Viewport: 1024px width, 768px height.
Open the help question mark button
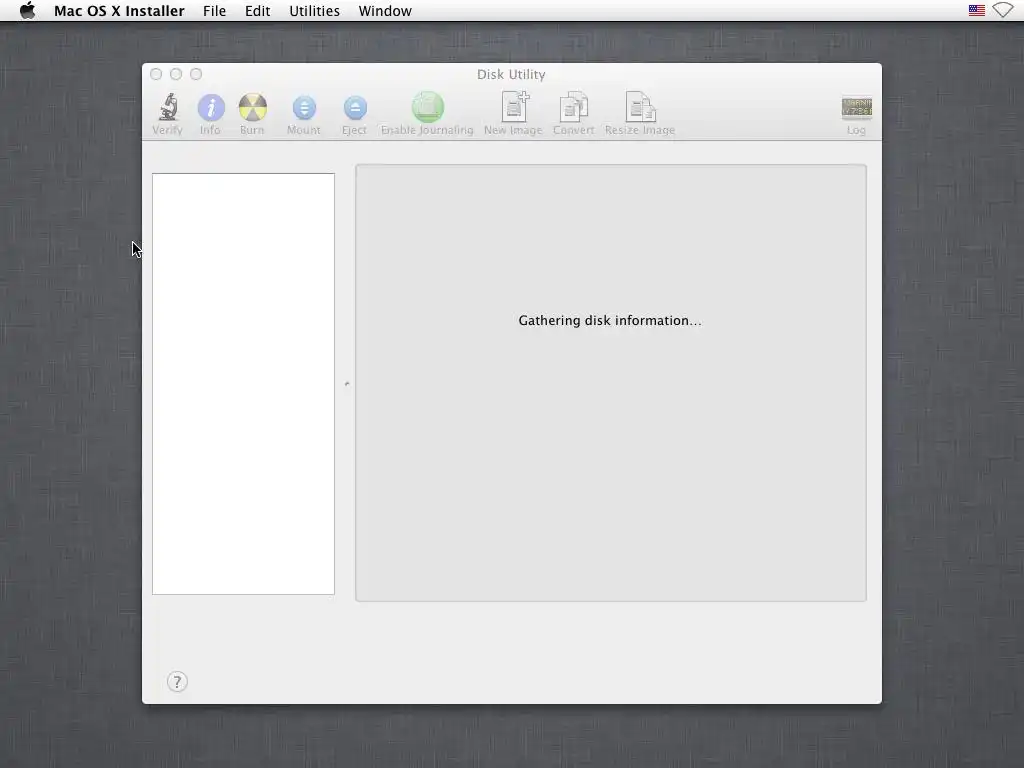point(177,682)
